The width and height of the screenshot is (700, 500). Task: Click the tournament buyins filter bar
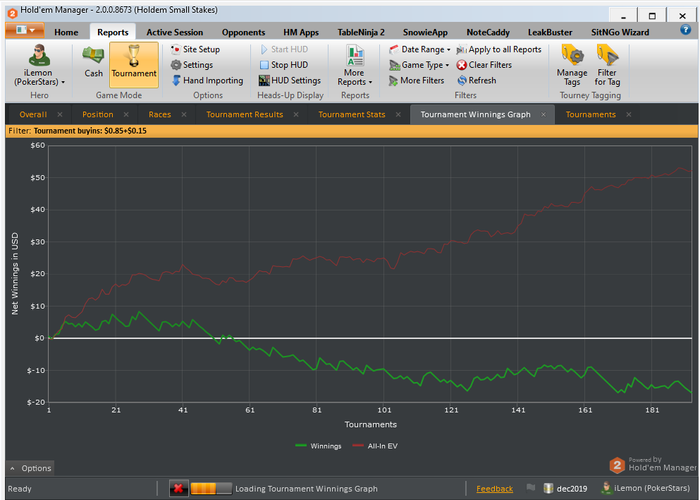coord(351,131)
